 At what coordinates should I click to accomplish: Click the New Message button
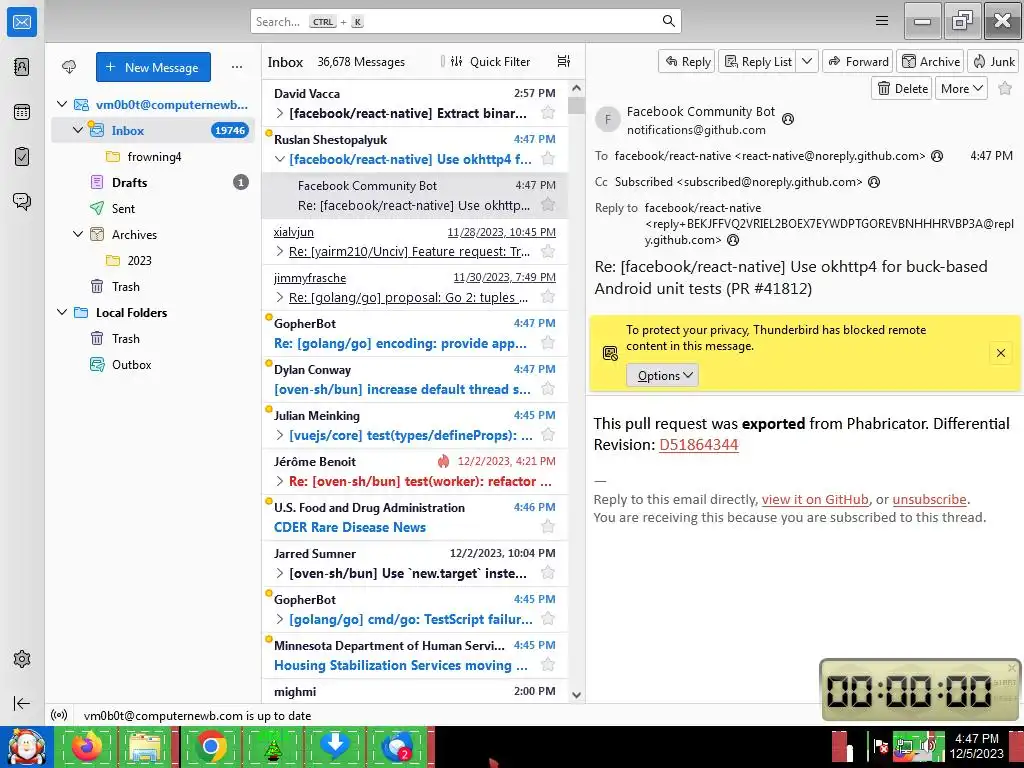point(153,67)
